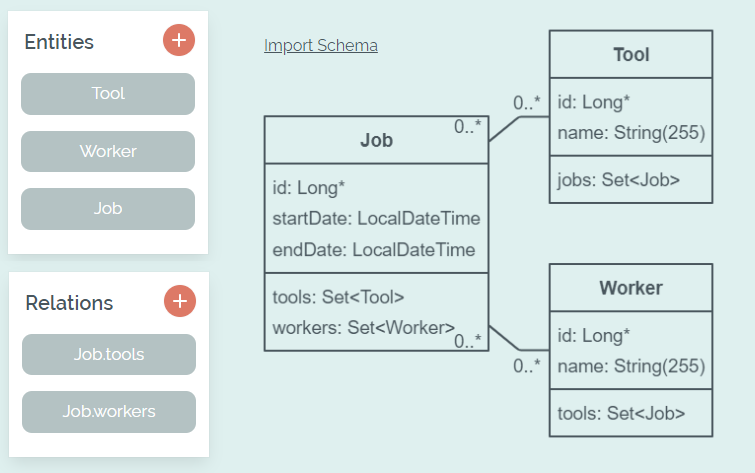Select the Worker entity button
755x473 pixels.
(108, 151)
